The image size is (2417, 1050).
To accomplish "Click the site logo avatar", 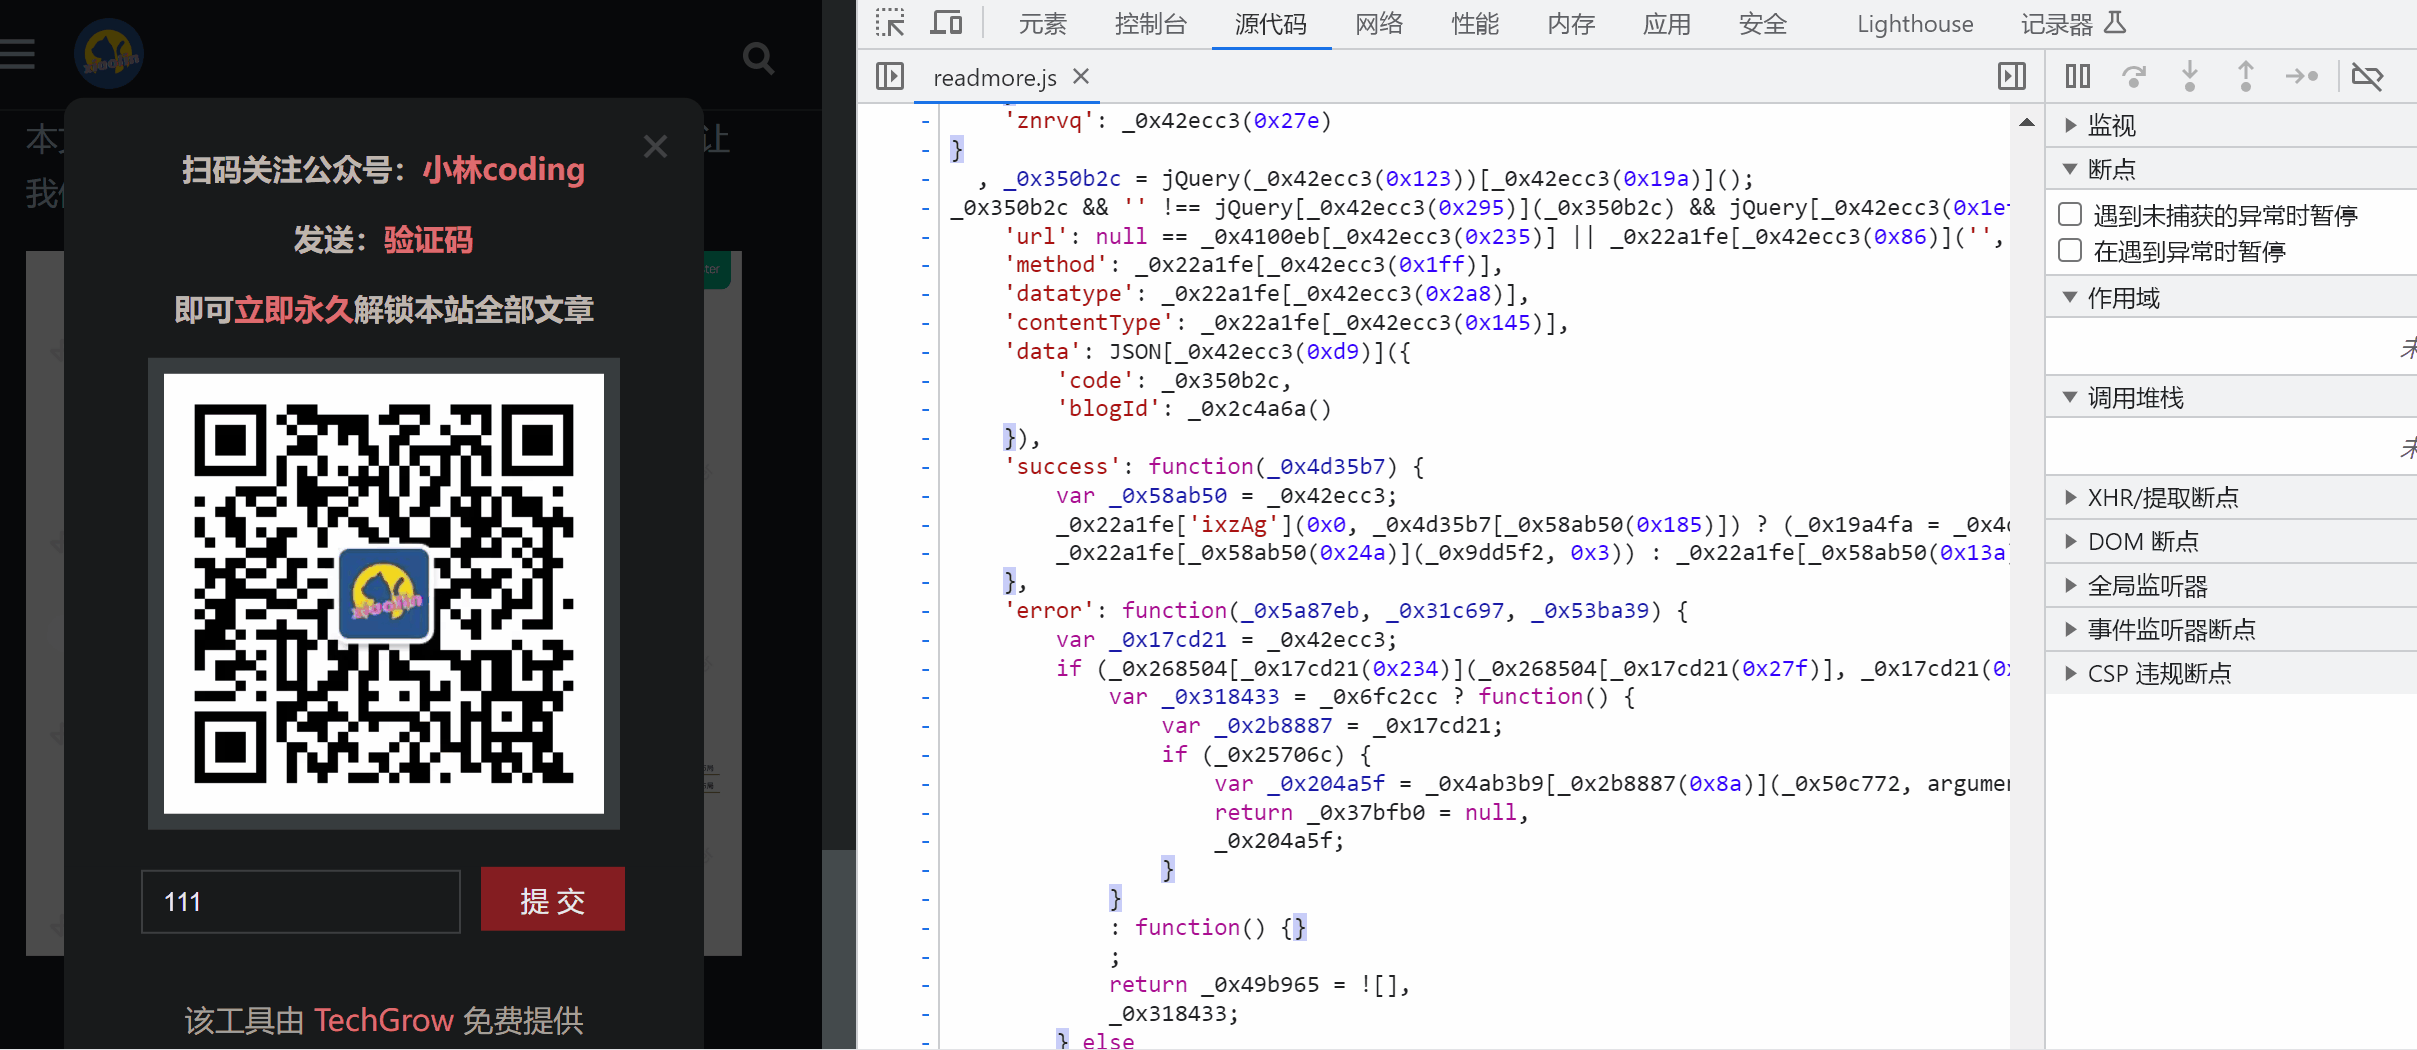I will tap(109, 54).
